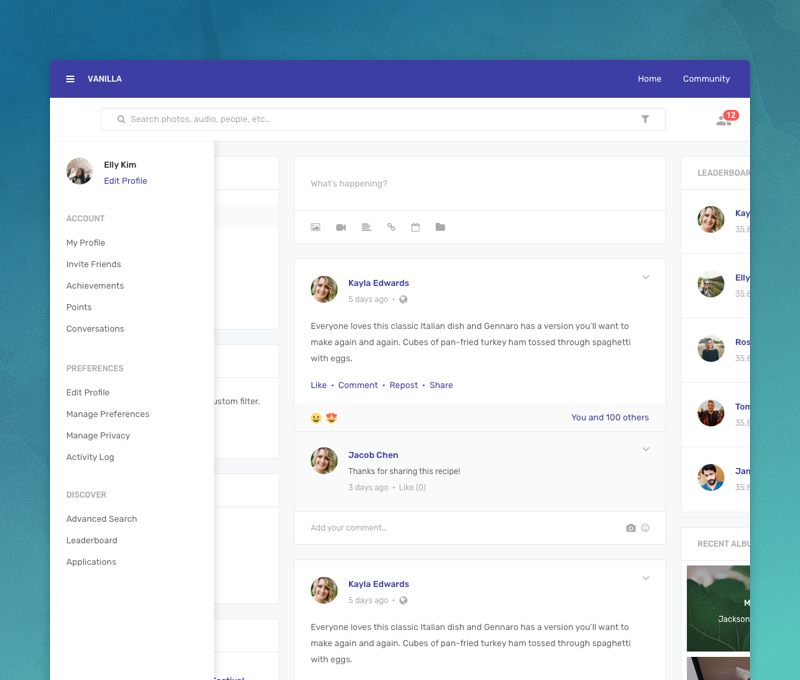Image resolution: width=800 pixels, height=680 pixels.
Task: Like the top Kayla Edwards post
Action: pyautogui.click(x=318, y=385)
